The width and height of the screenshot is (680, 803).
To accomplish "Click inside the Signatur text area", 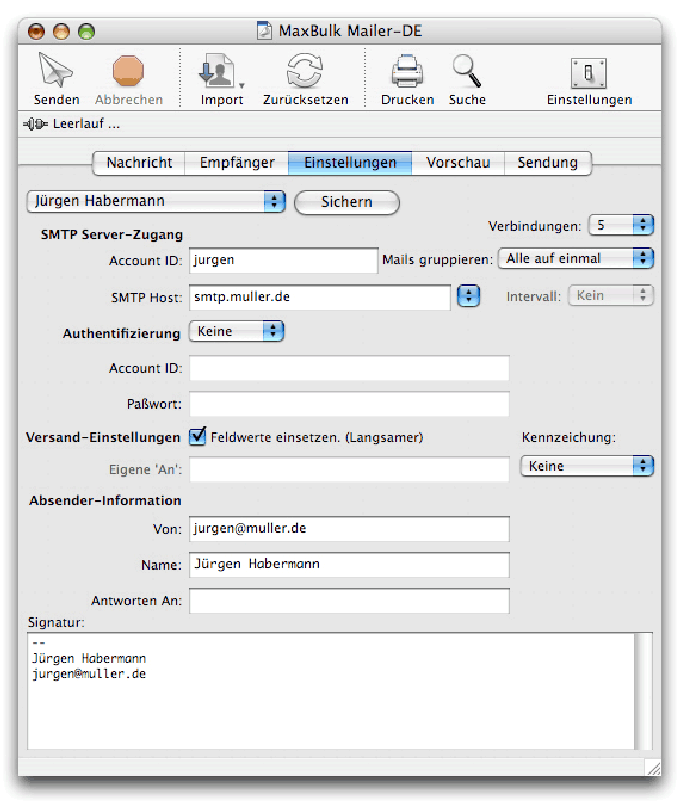I will [x=330, y=691].
